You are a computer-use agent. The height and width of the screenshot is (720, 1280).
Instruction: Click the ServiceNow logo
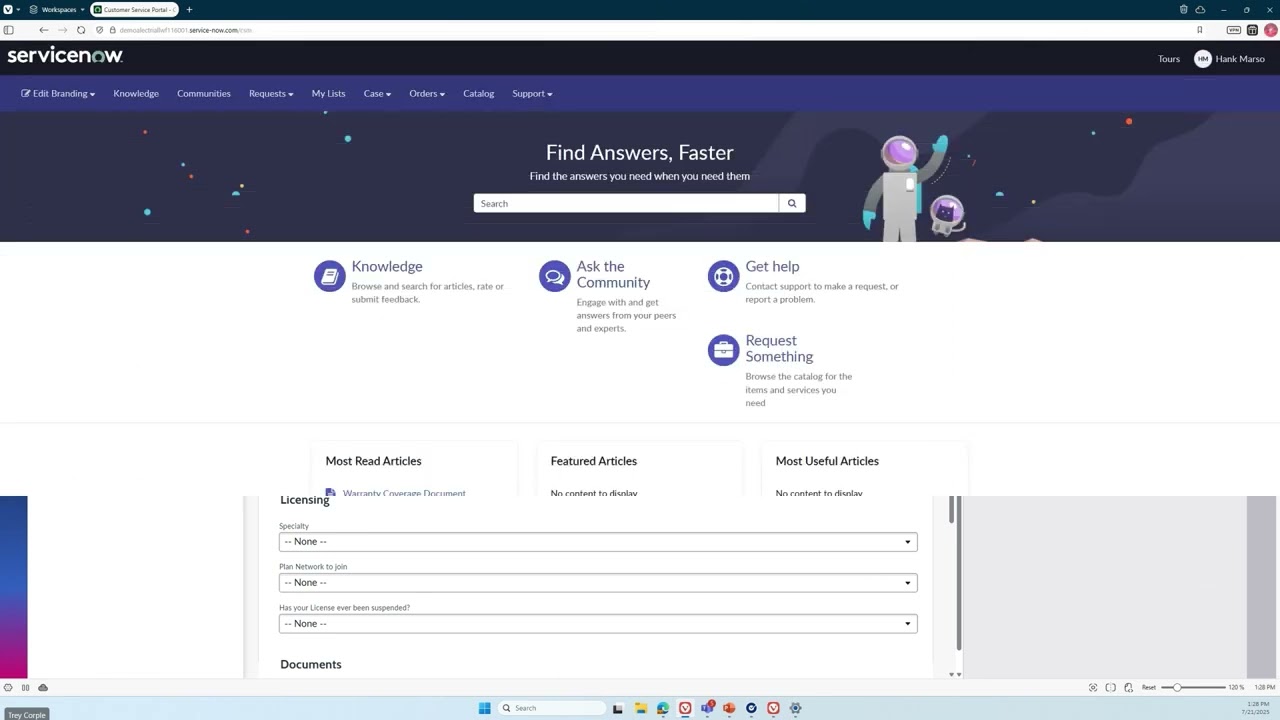pyautogui.click(x=64, y=56)
